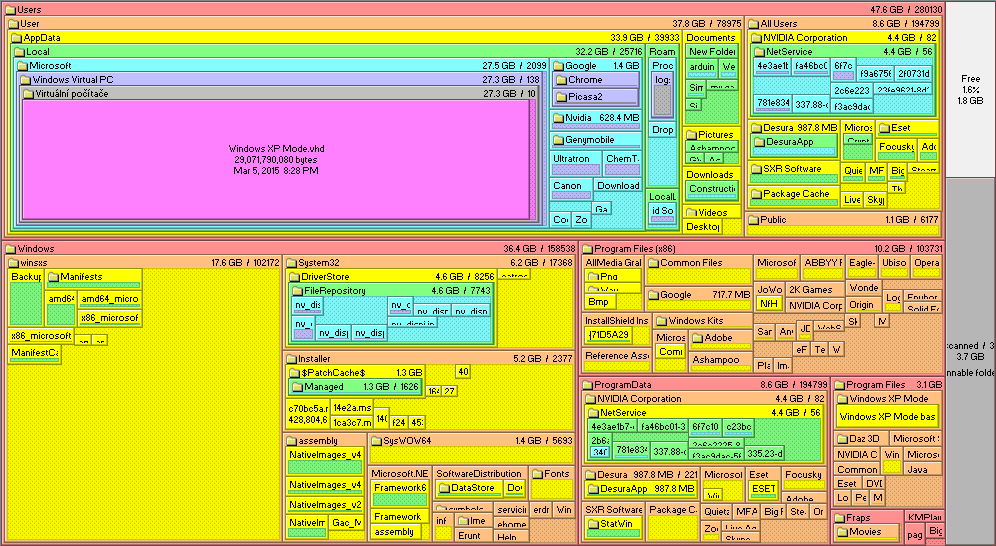
Task: Select the Windows Kits folder icon
Action: [x=661, y=321]
